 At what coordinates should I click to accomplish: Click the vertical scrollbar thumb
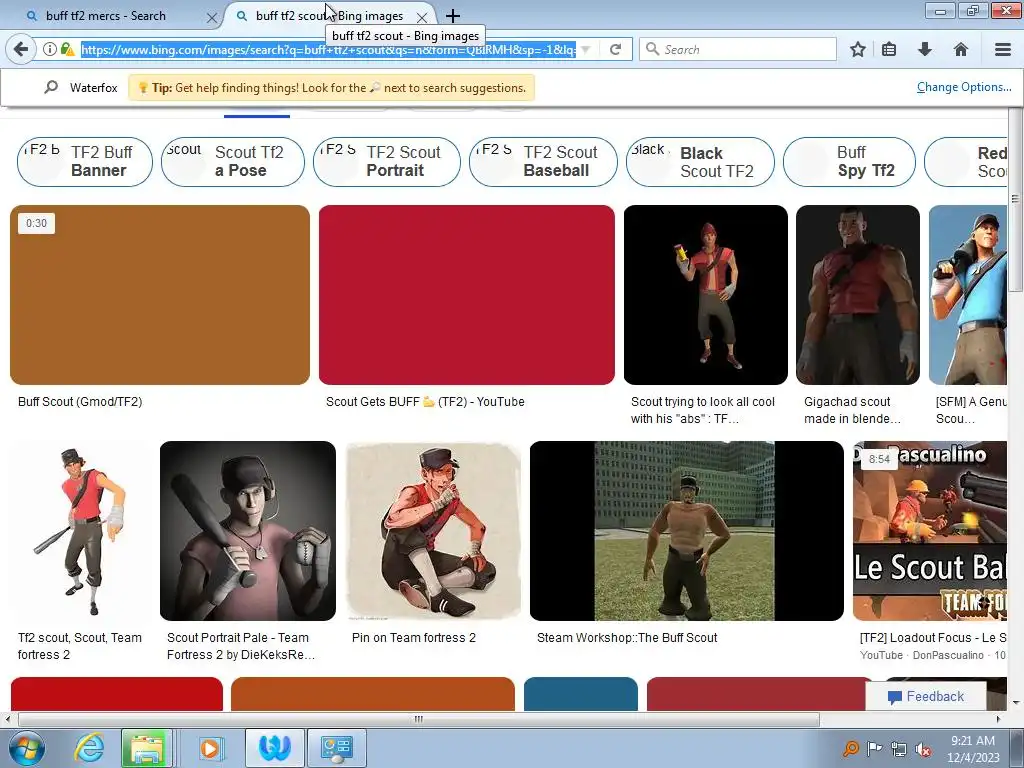click(x=1016, y=199)
